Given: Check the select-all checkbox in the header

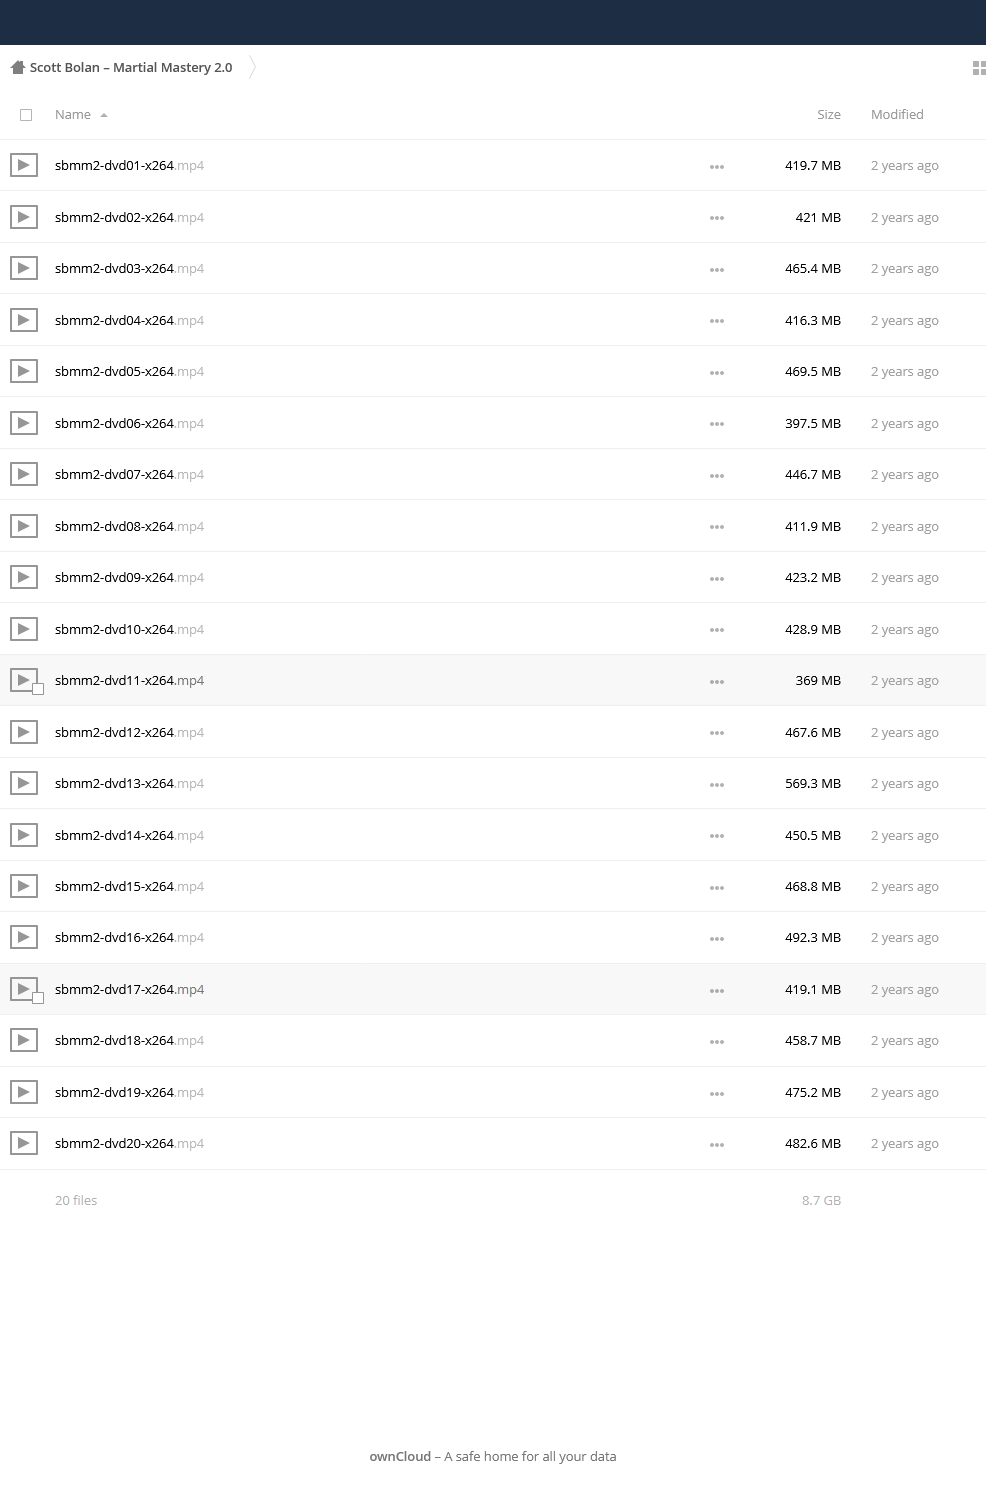Looking at the screenshot, I should pyautogui.click(x=26, y=115).
